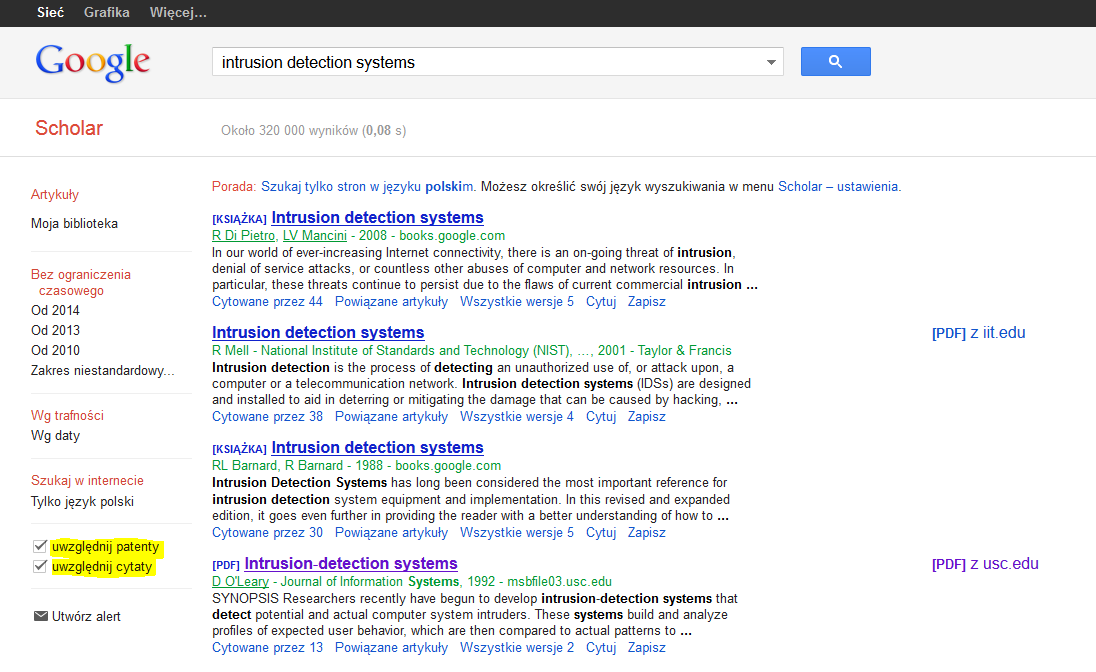Open [PDF] z iit.edu link

click(979, 333)
